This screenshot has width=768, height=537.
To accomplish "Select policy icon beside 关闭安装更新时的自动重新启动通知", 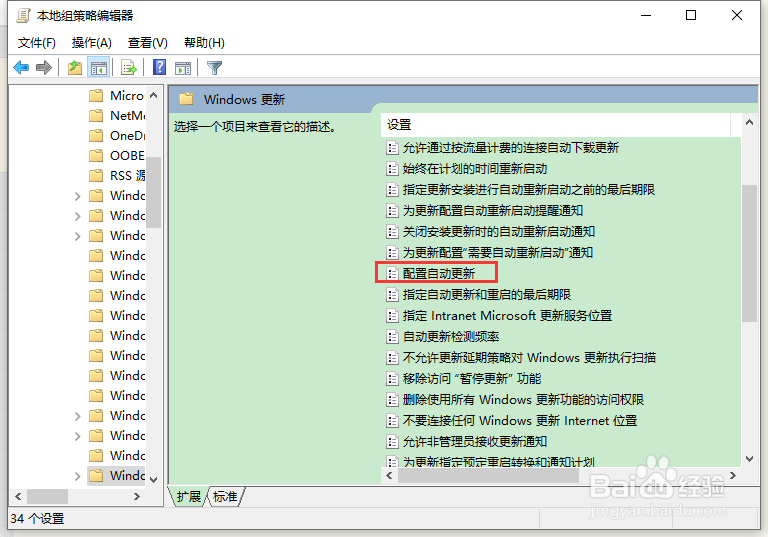I will point(392,231).
